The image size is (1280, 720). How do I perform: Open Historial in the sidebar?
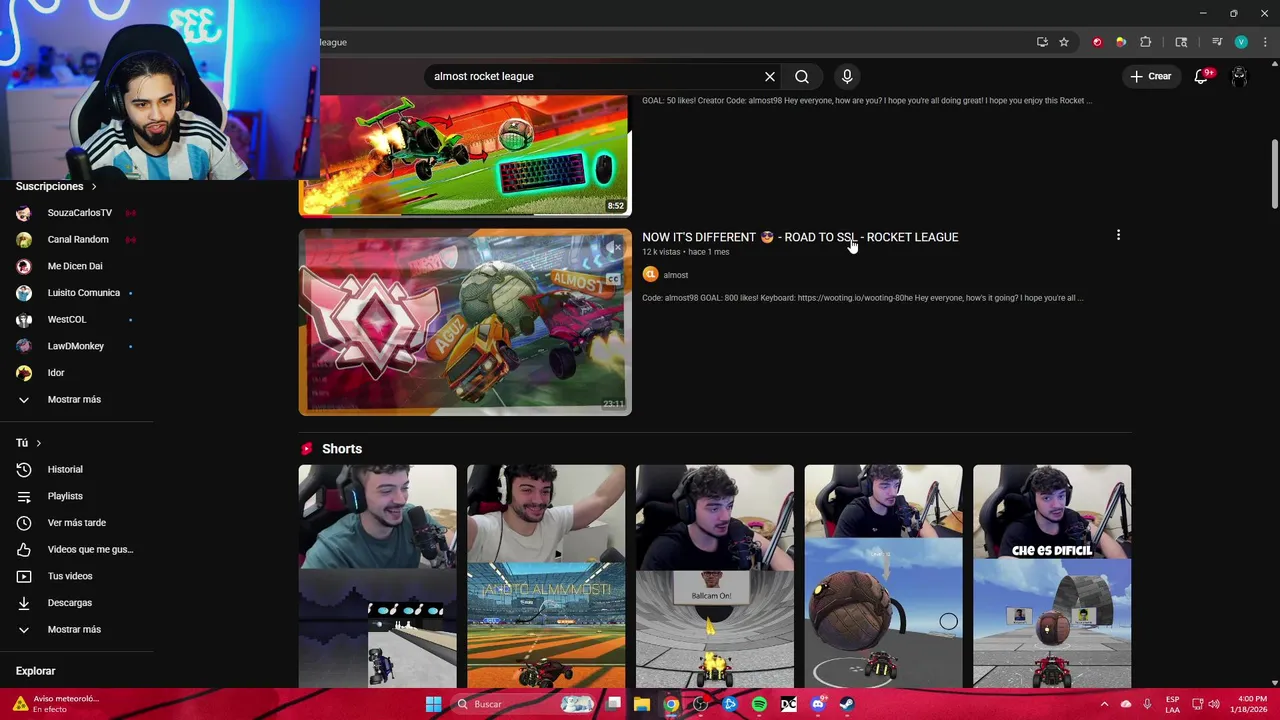pyautogui.click(x=65, y=469)
